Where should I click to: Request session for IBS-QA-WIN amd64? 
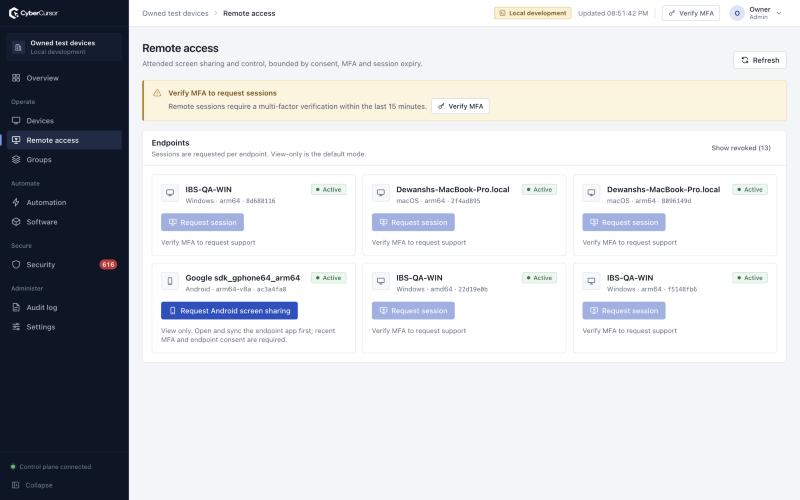[413, 311]
